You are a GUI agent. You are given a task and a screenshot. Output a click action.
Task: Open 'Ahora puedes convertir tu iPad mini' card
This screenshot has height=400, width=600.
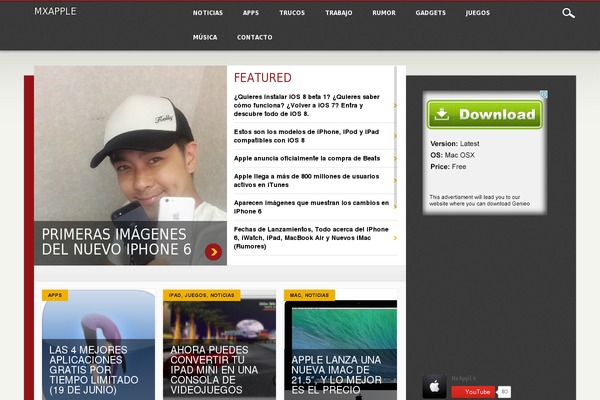click(x=214, y=370)
